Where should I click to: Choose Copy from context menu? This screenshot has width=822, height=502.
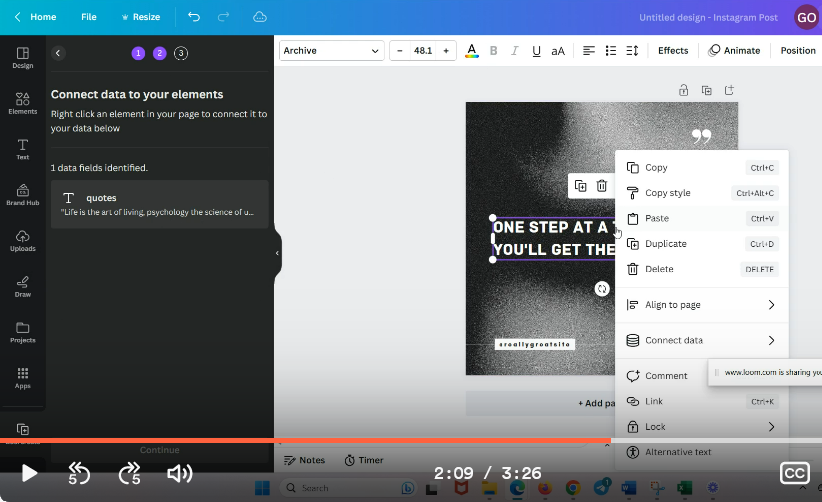click(x=702, y=168)
